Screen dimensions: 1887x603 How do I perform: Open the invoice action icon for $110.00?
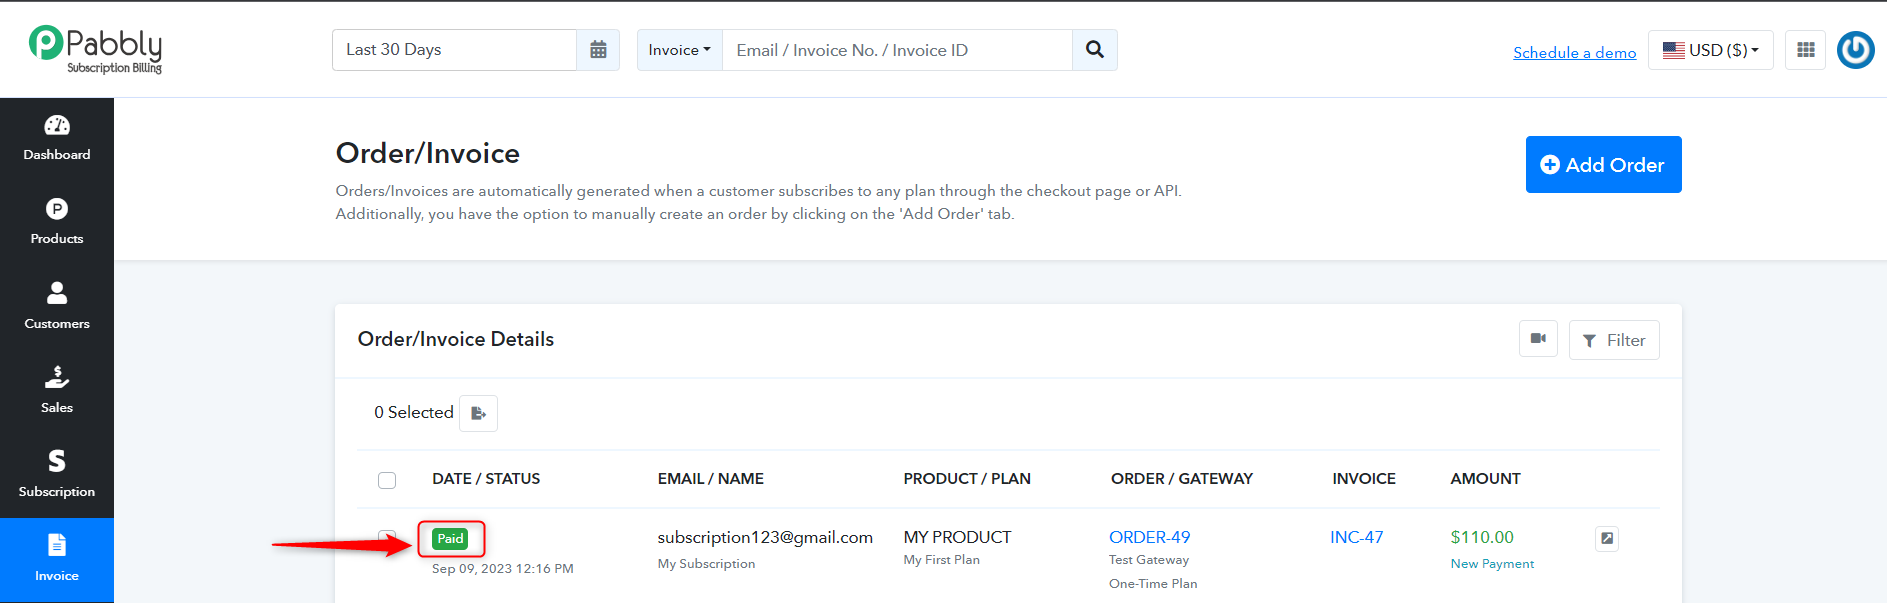coord(1607,538)
